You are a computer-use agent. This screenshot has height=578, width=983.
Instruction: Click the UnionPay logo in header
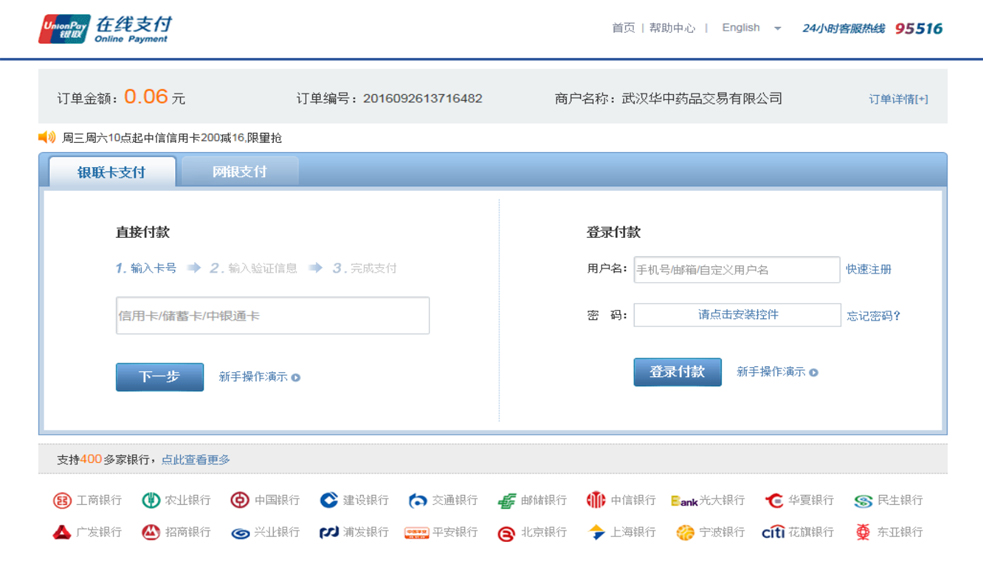[x=64, y=29]
